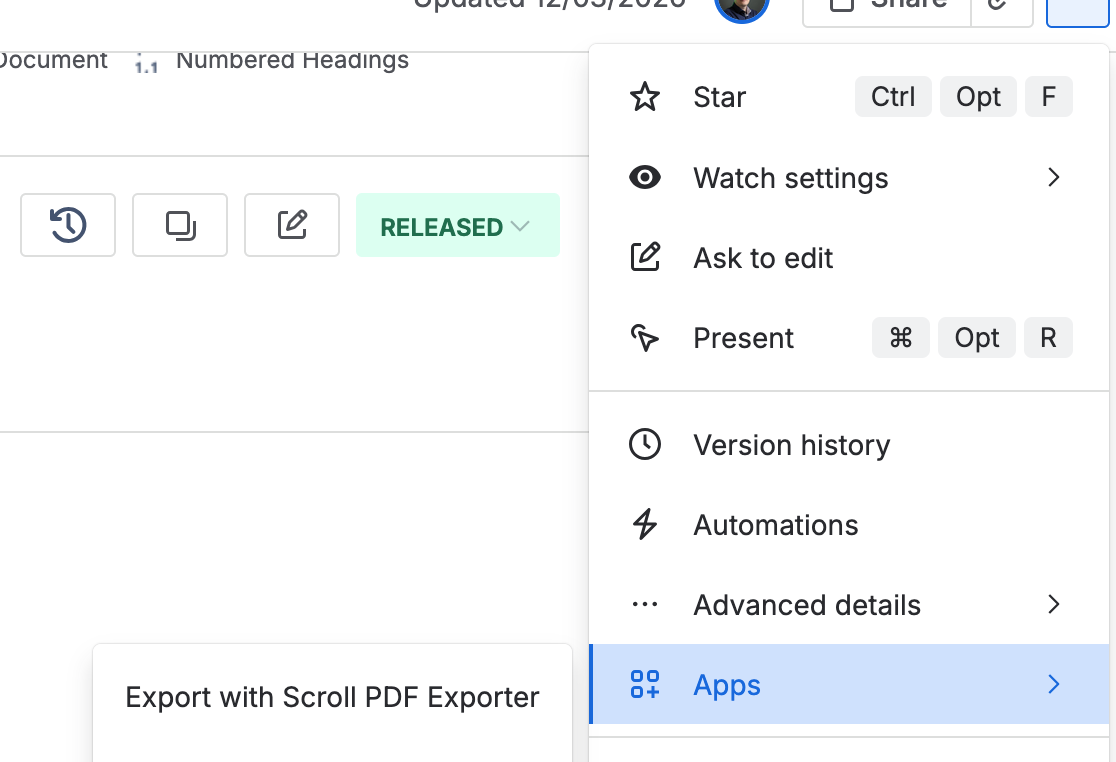Click the star icon
1116x762 pixels.
click(x=645, y=97)
